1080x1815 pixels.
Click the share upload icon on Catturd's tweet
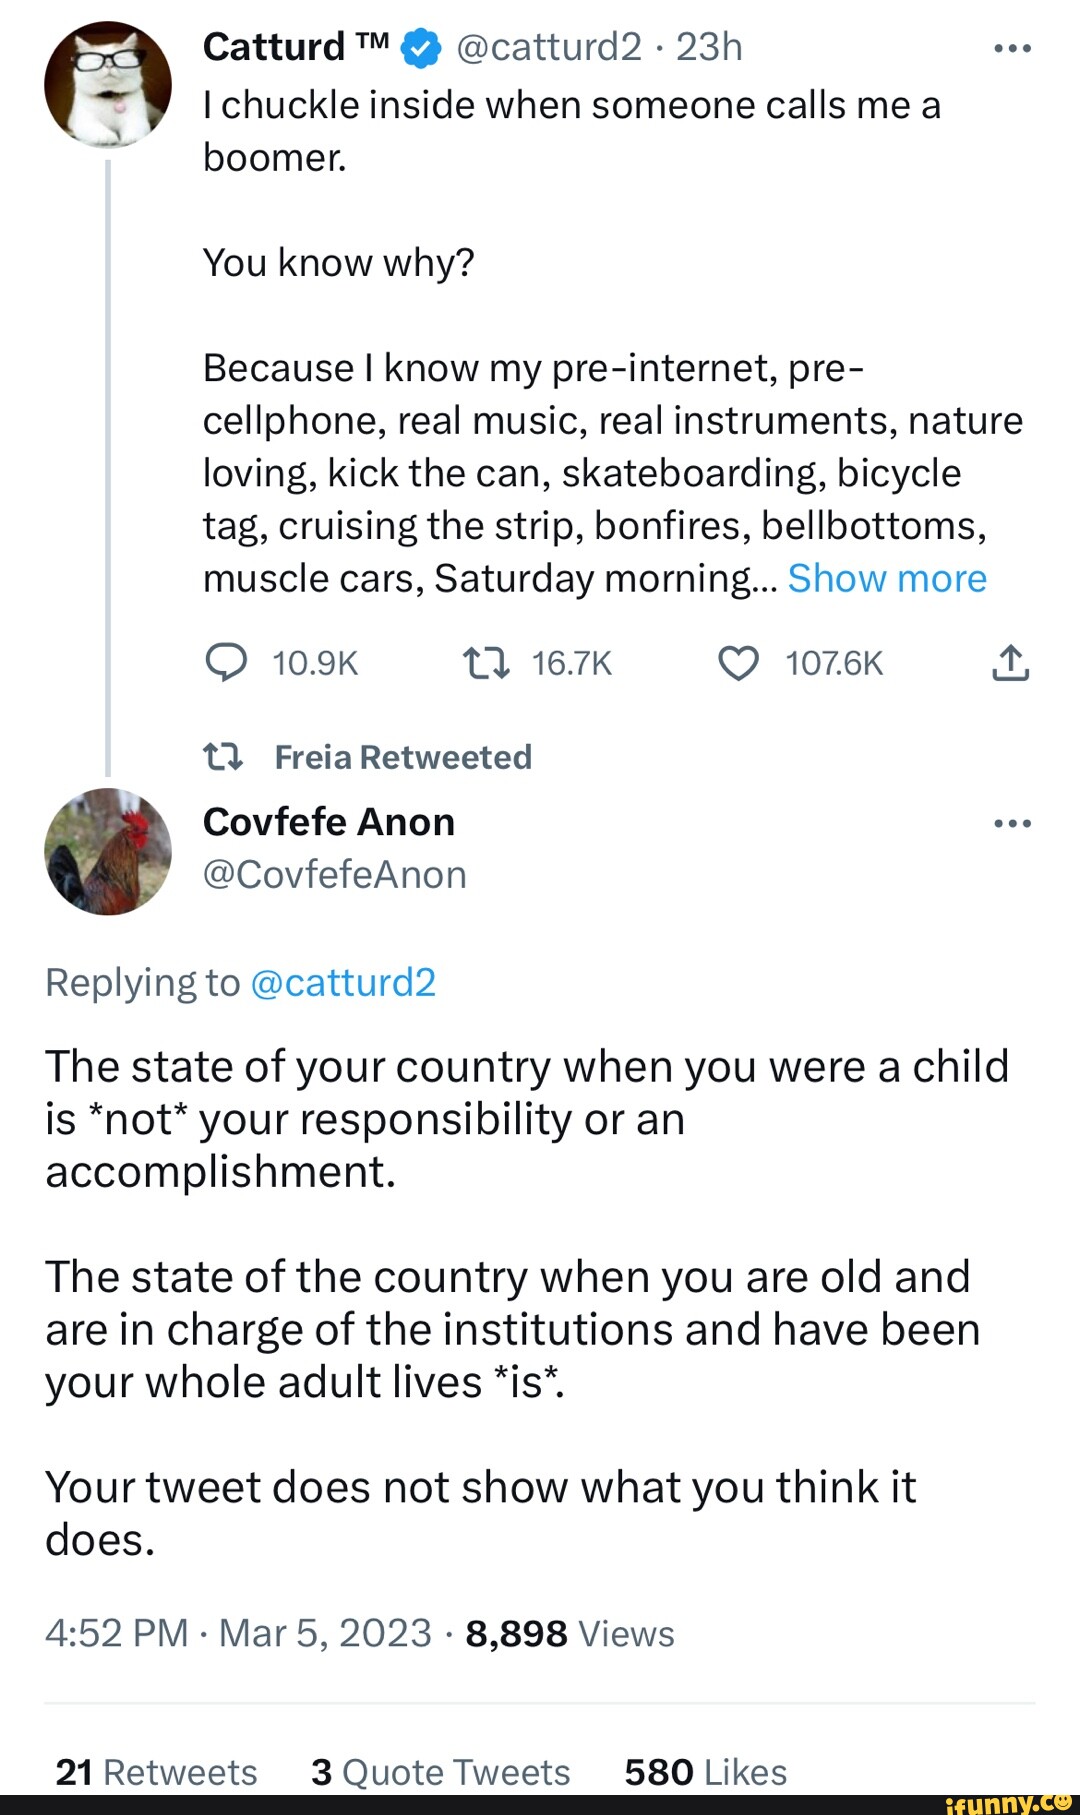pos(1010,663)
